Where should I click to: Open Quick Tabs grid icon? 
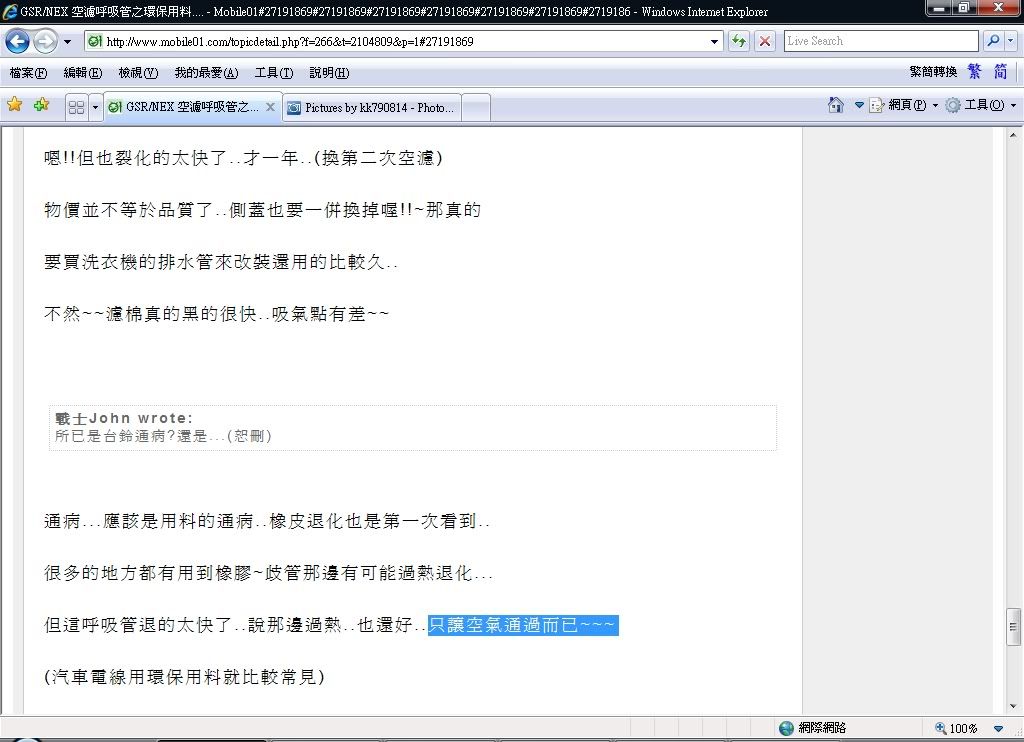click(75, 107)
